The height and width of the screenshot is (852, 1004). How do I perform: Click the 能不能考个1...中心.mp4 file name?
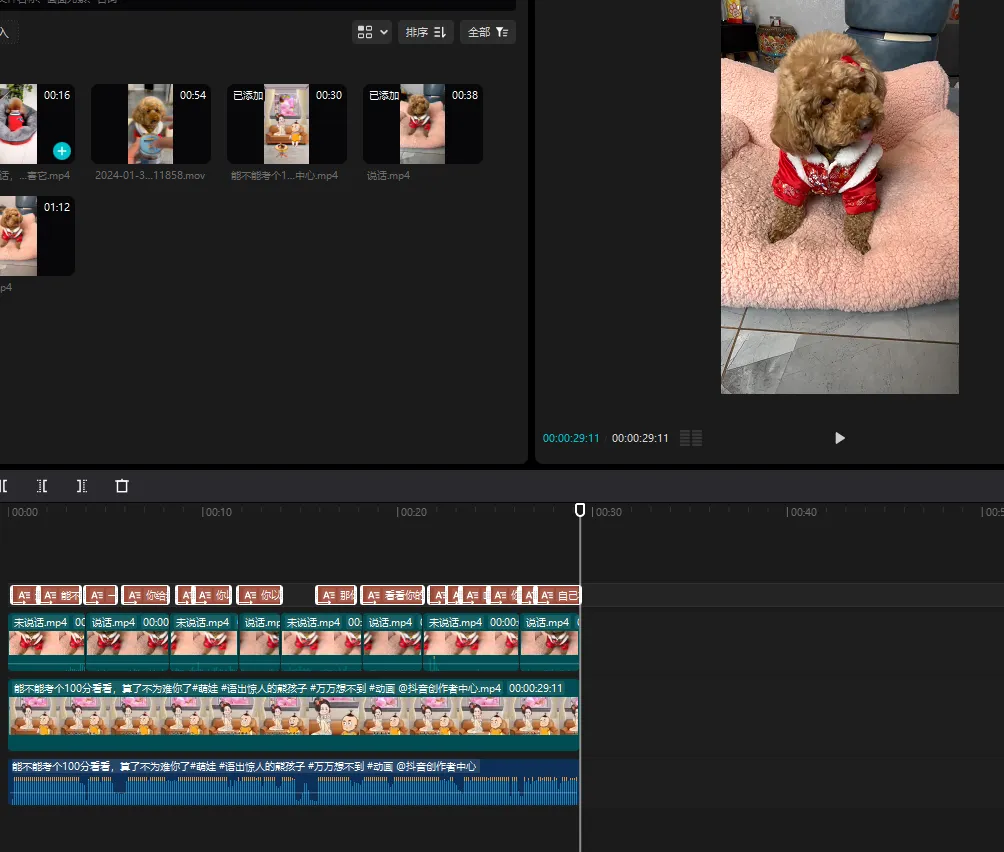(284, 175)
